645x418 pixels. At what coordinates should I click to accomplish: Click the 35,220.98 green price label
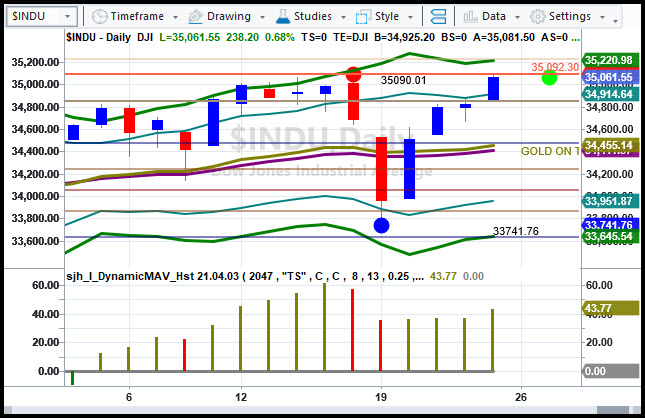(610, 60)
